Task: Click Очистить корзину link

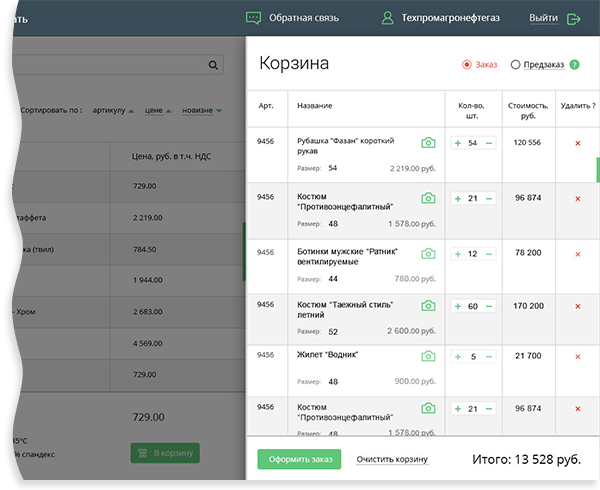Action: 392,459
